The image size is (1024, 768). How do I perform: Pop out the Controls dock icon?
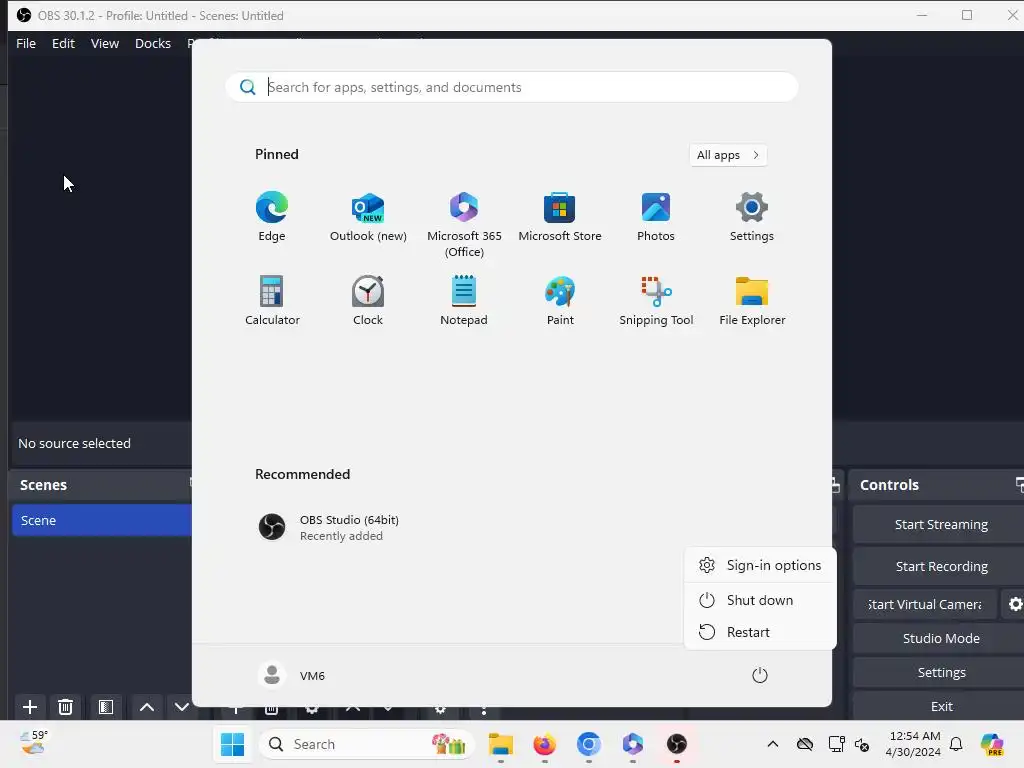[x=1019, y=484]
